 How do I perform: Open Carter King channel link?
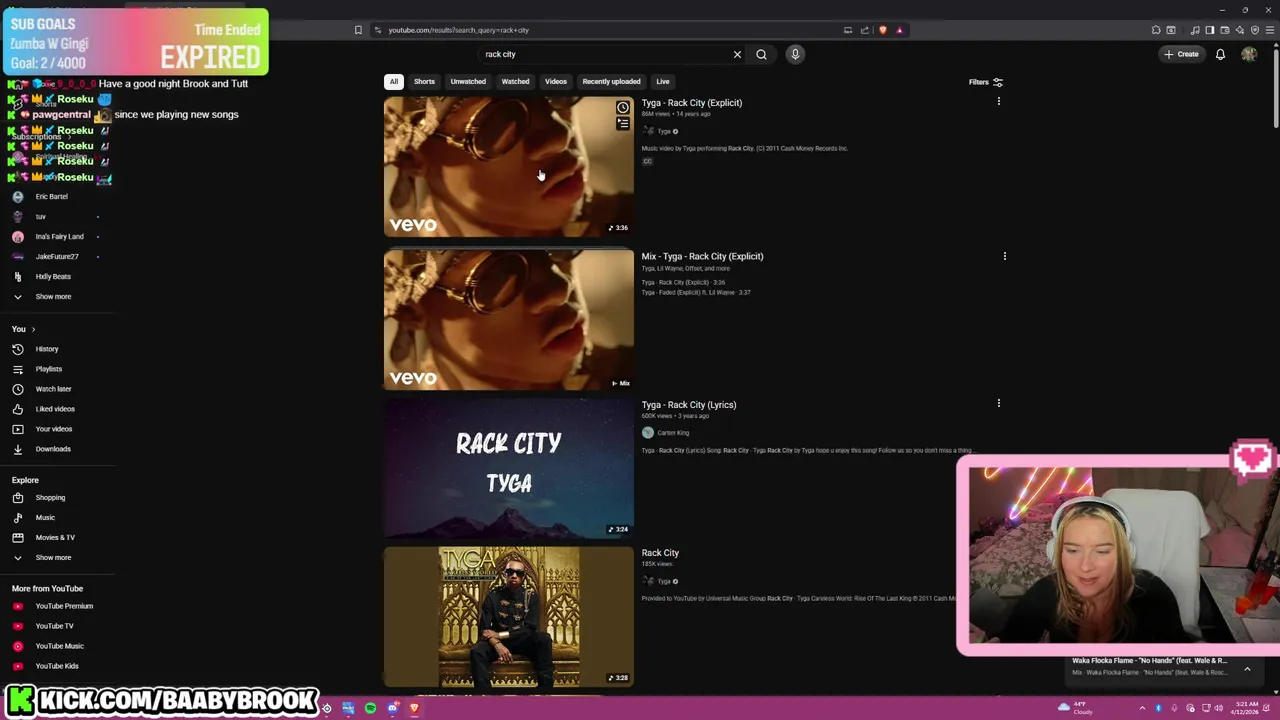673,433
